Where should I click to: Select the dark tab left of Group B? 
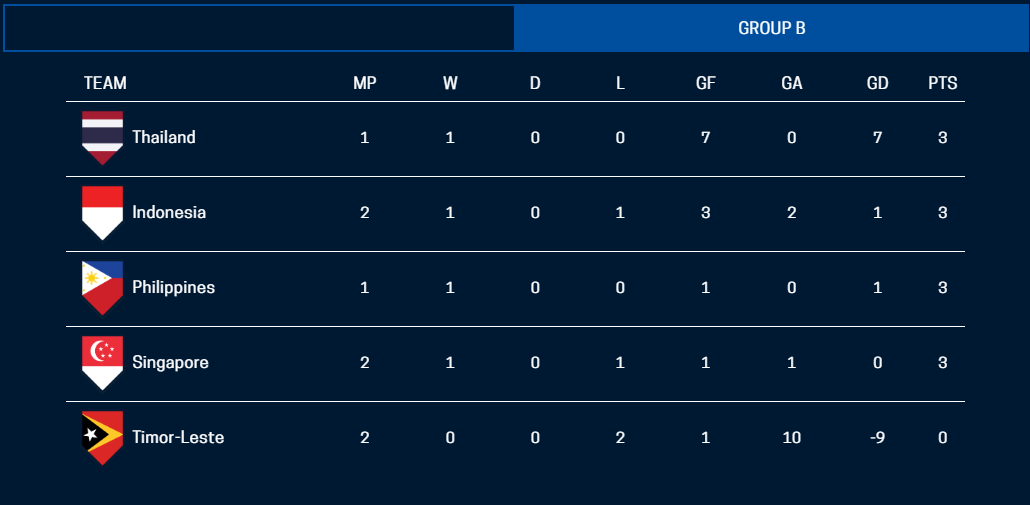click(x=259, y=28)
